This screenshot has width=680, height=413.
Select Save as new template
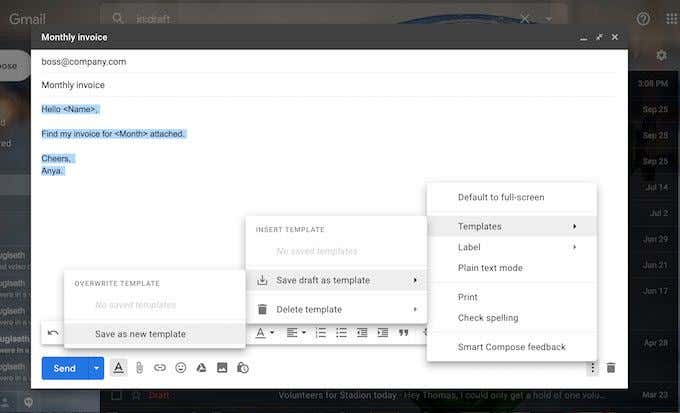(140, 334)
